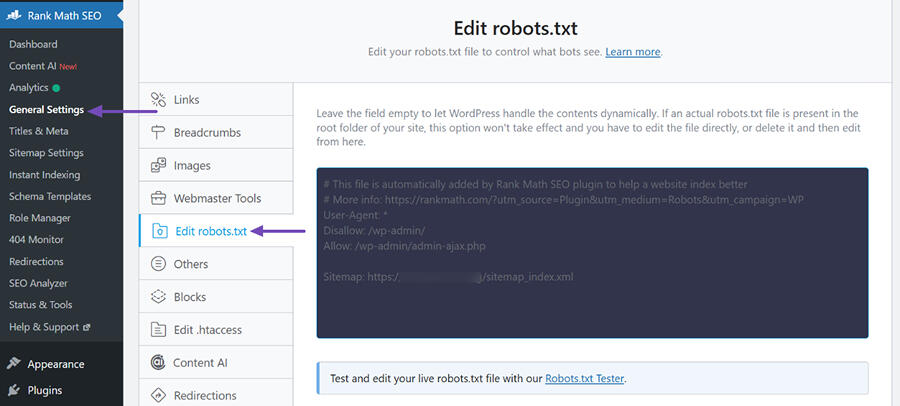Click the Edit robots.txt file icon

point(159,231)
